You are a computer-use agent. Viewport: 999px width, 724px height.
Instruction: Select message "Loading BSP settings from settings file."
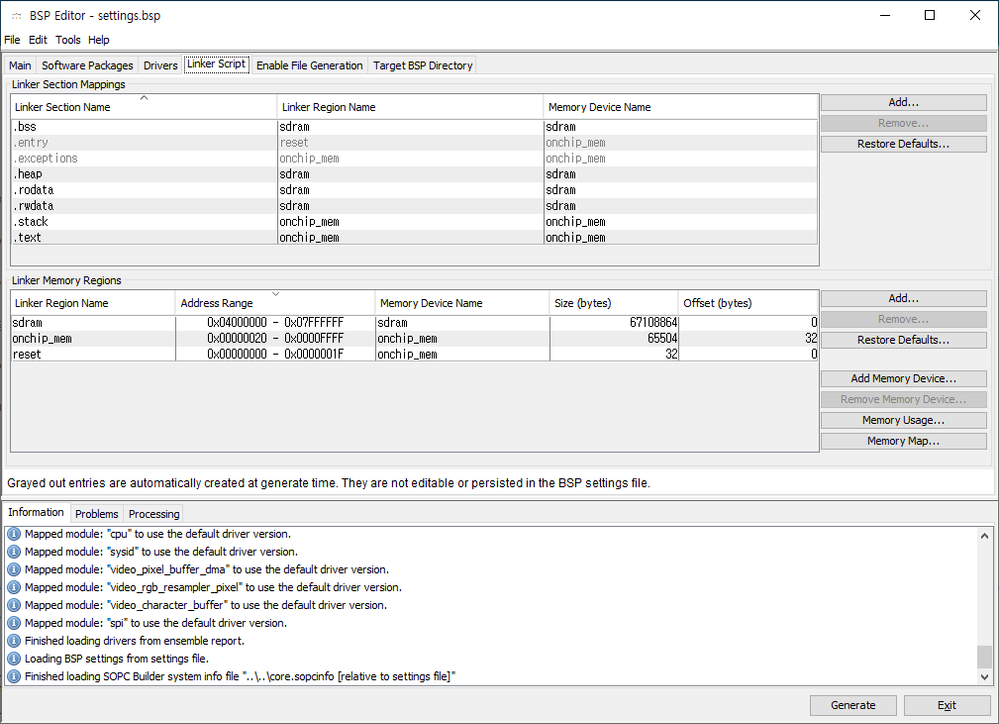[x=117, y=659]
